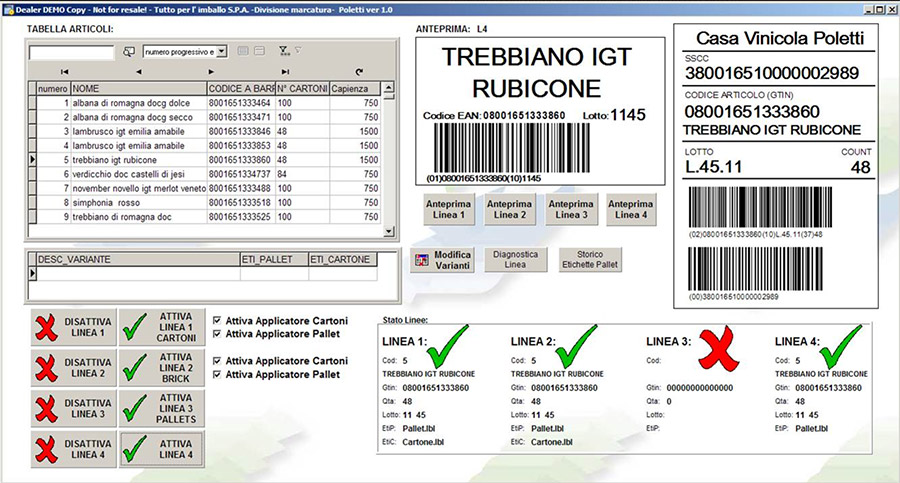Screen dimensions: 900x483
Task: Click the article search input field
Action: tap(72, 52)
